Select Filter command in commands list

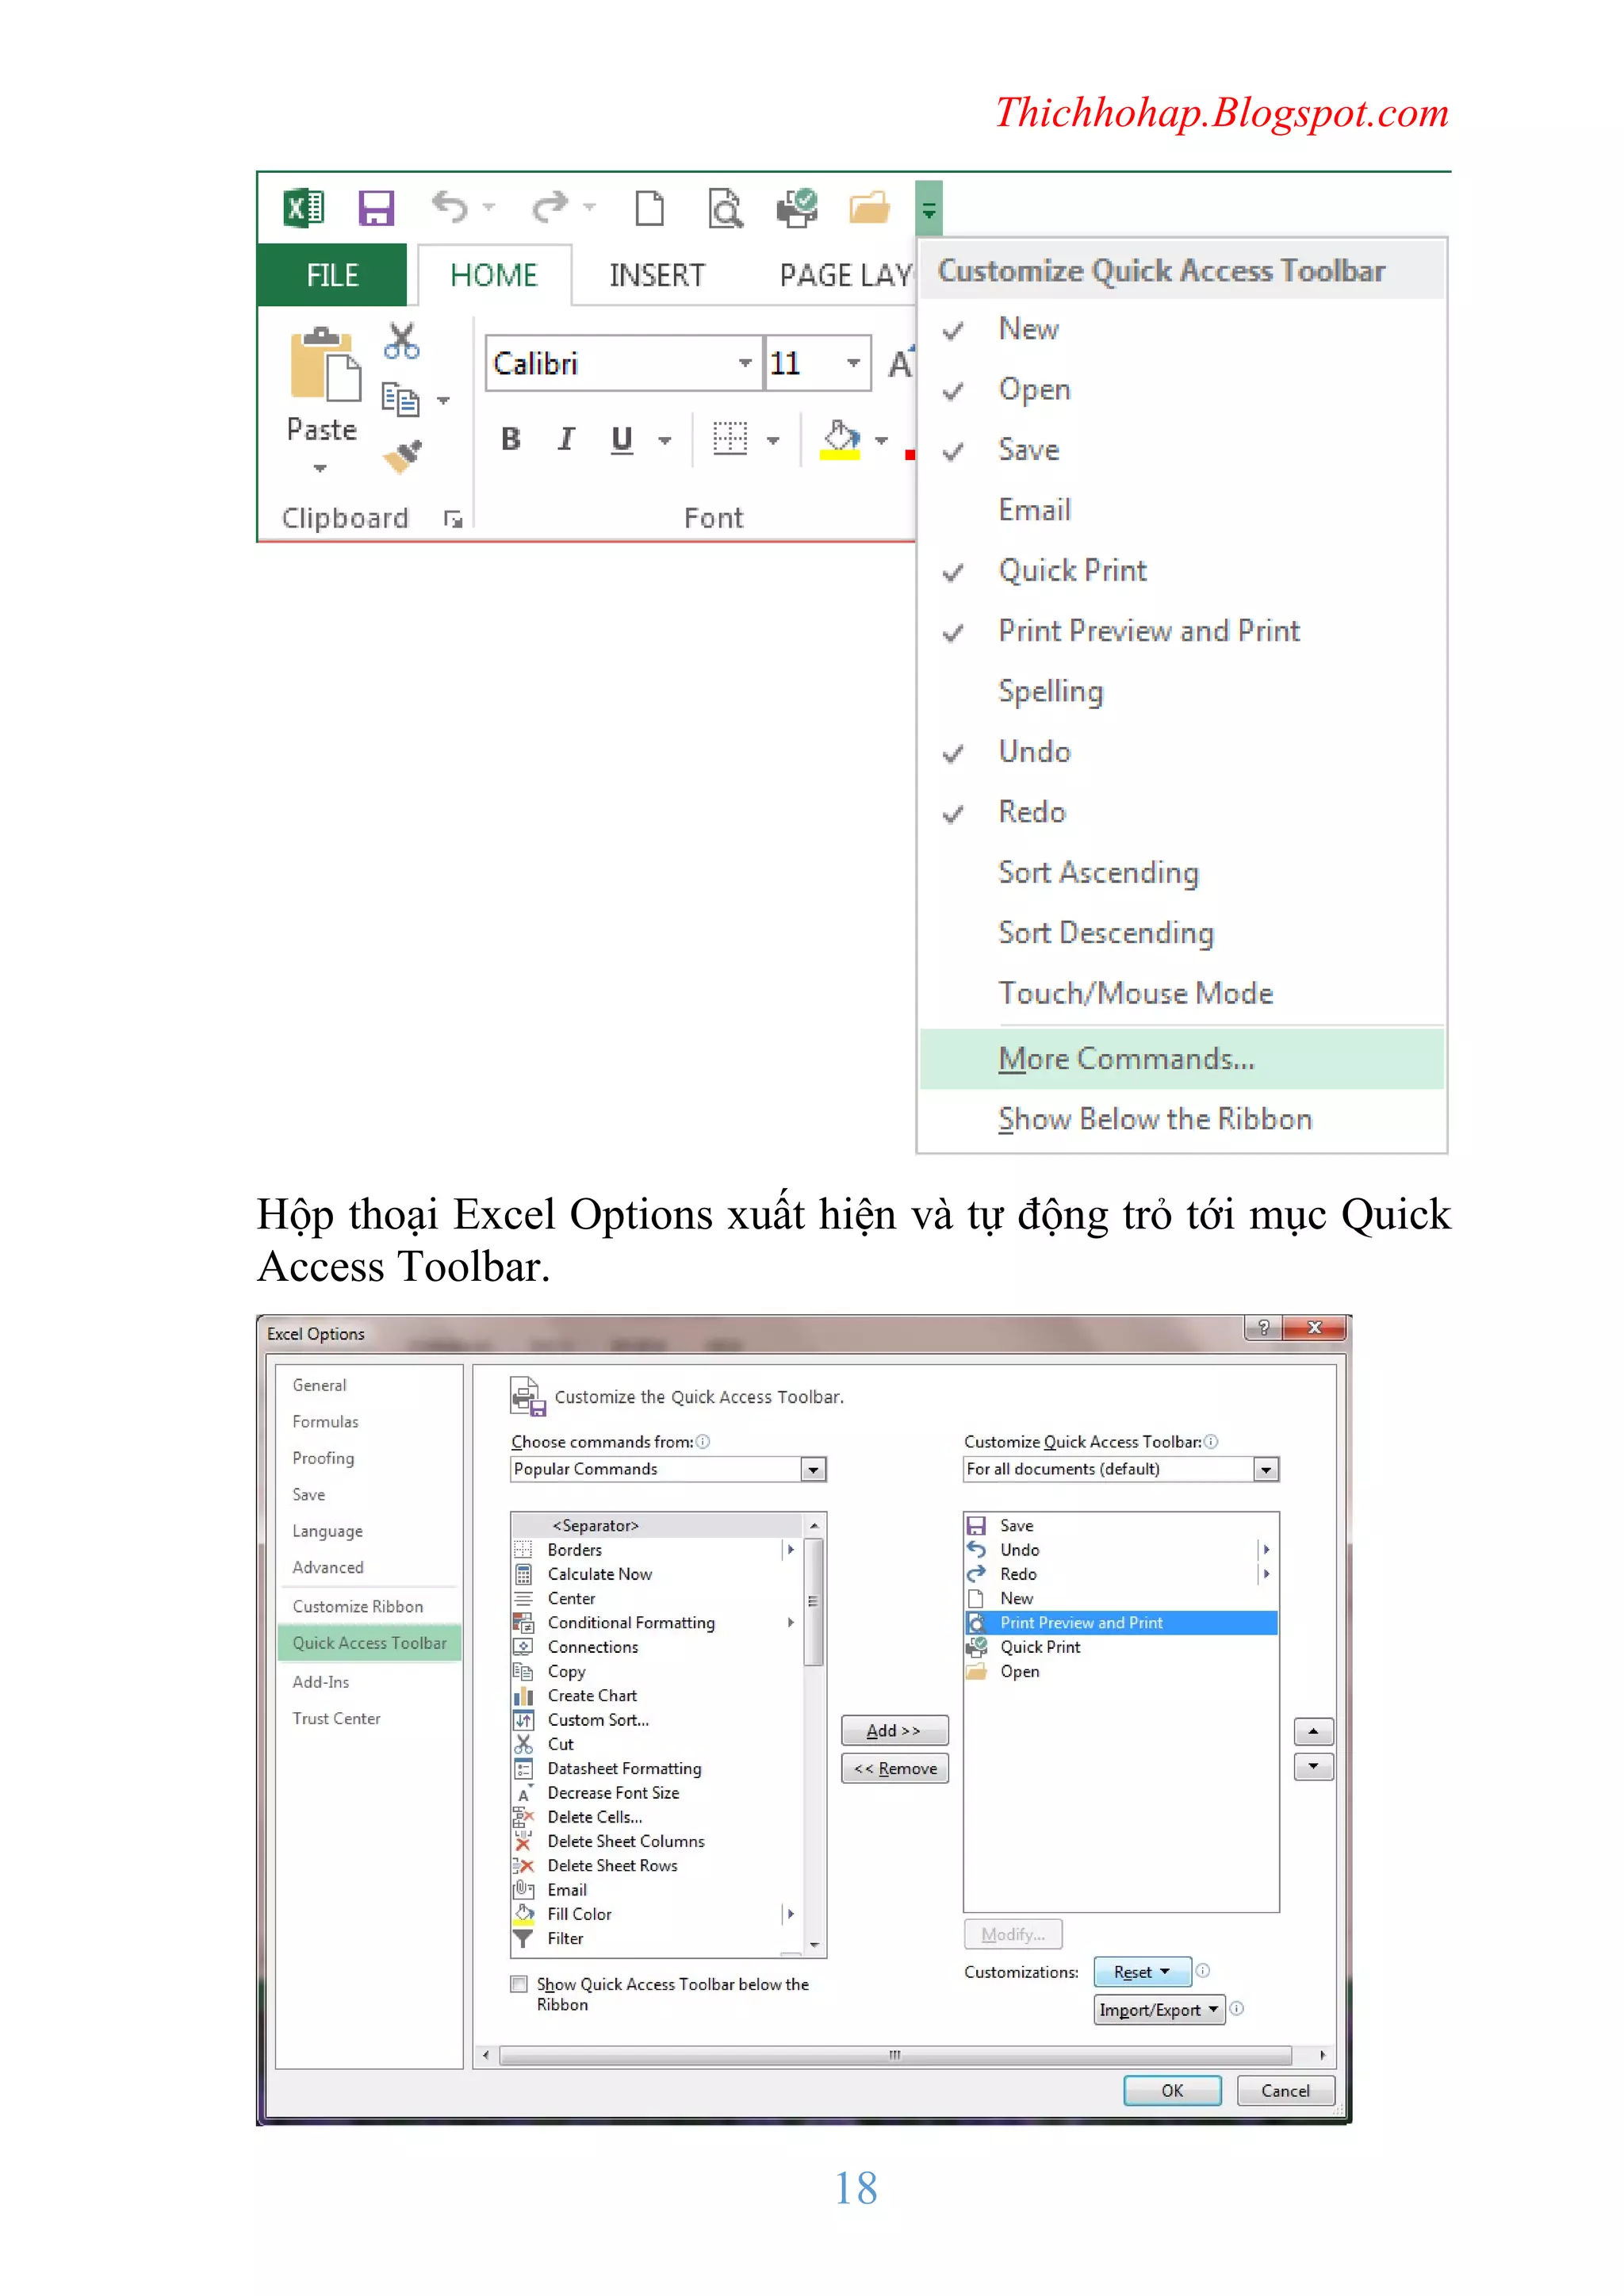pyautogui.click(x=656, y=1938)
